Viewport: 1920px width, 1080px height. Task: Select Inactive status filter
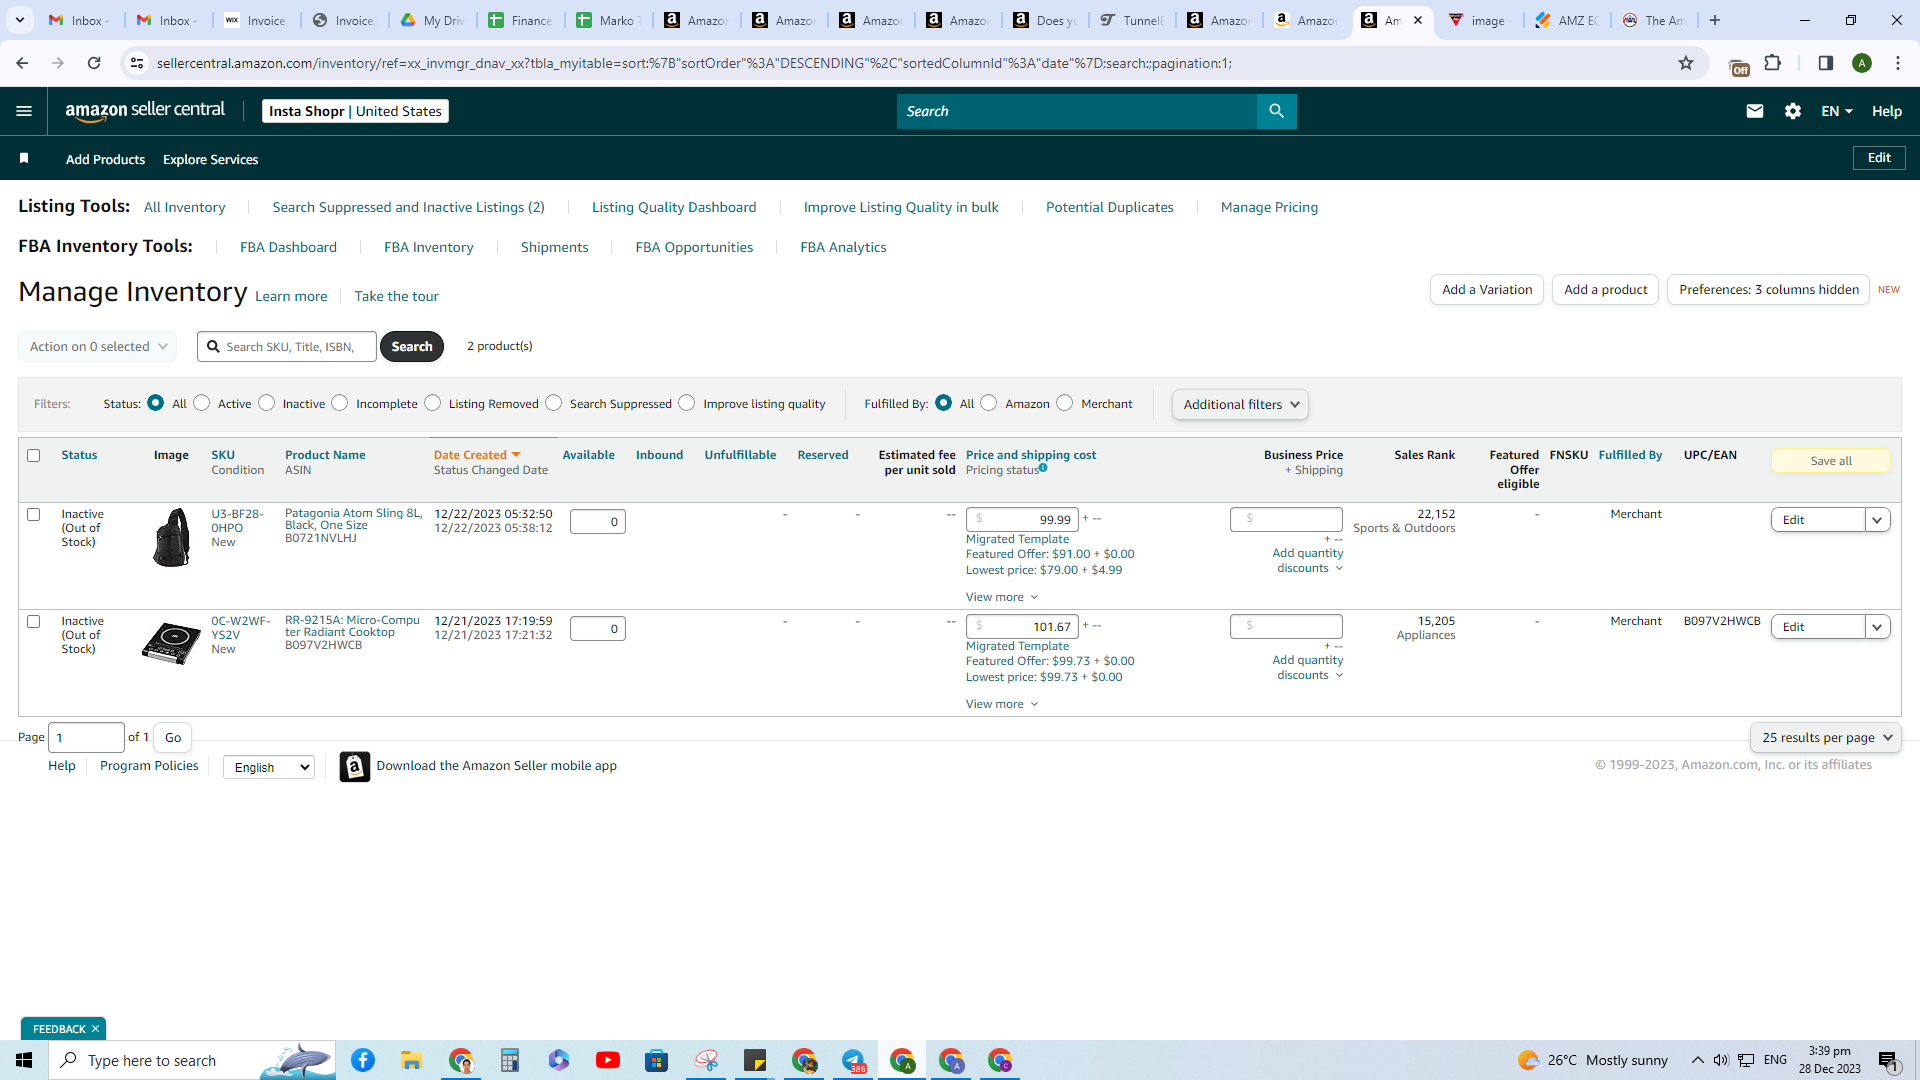tap(266, 403)
